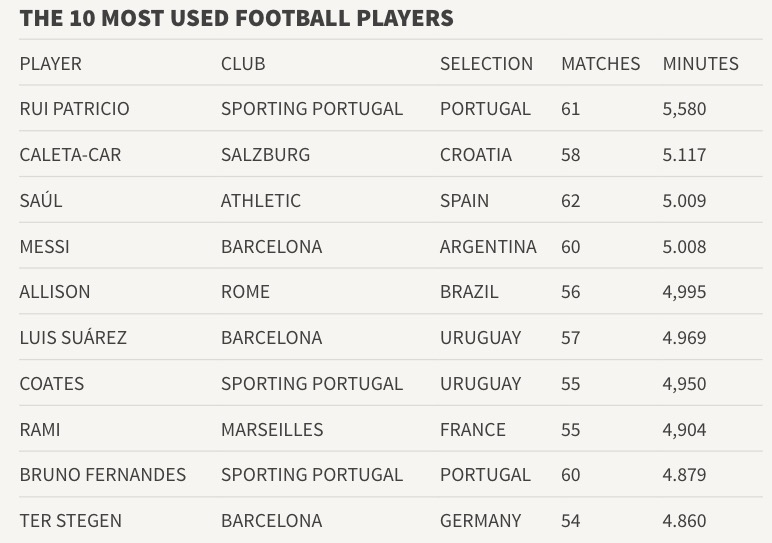Click the MARSEILLES club cell
Viewport: 772px width, 543px height.
coord(272,430)
